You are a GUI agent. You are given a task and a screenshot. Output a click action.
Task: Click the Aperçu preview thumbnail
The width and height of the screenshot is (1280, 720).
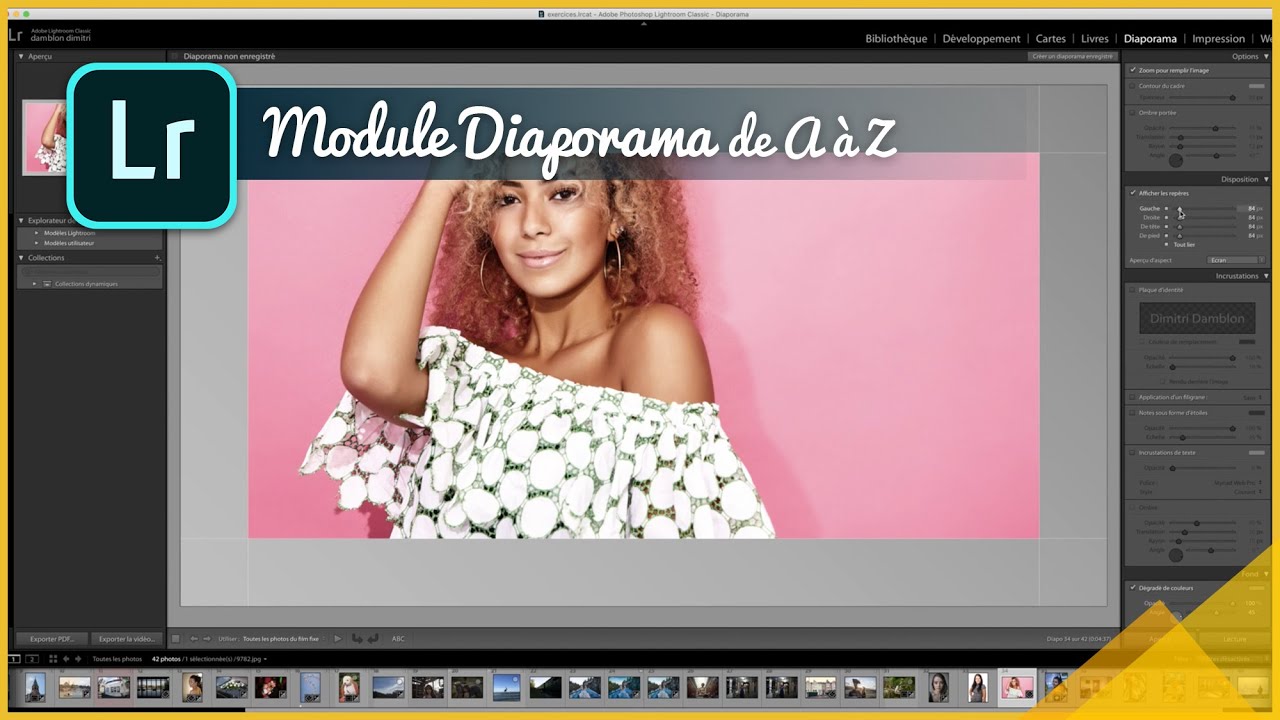coord(44,137)
